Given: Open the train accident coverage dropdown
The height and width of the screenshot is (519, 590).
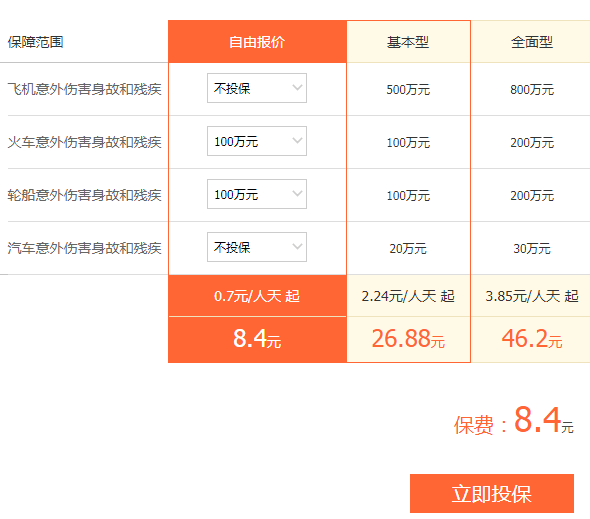Looking at the screenshot, I should pyautogui.click(x=257, y=141).
